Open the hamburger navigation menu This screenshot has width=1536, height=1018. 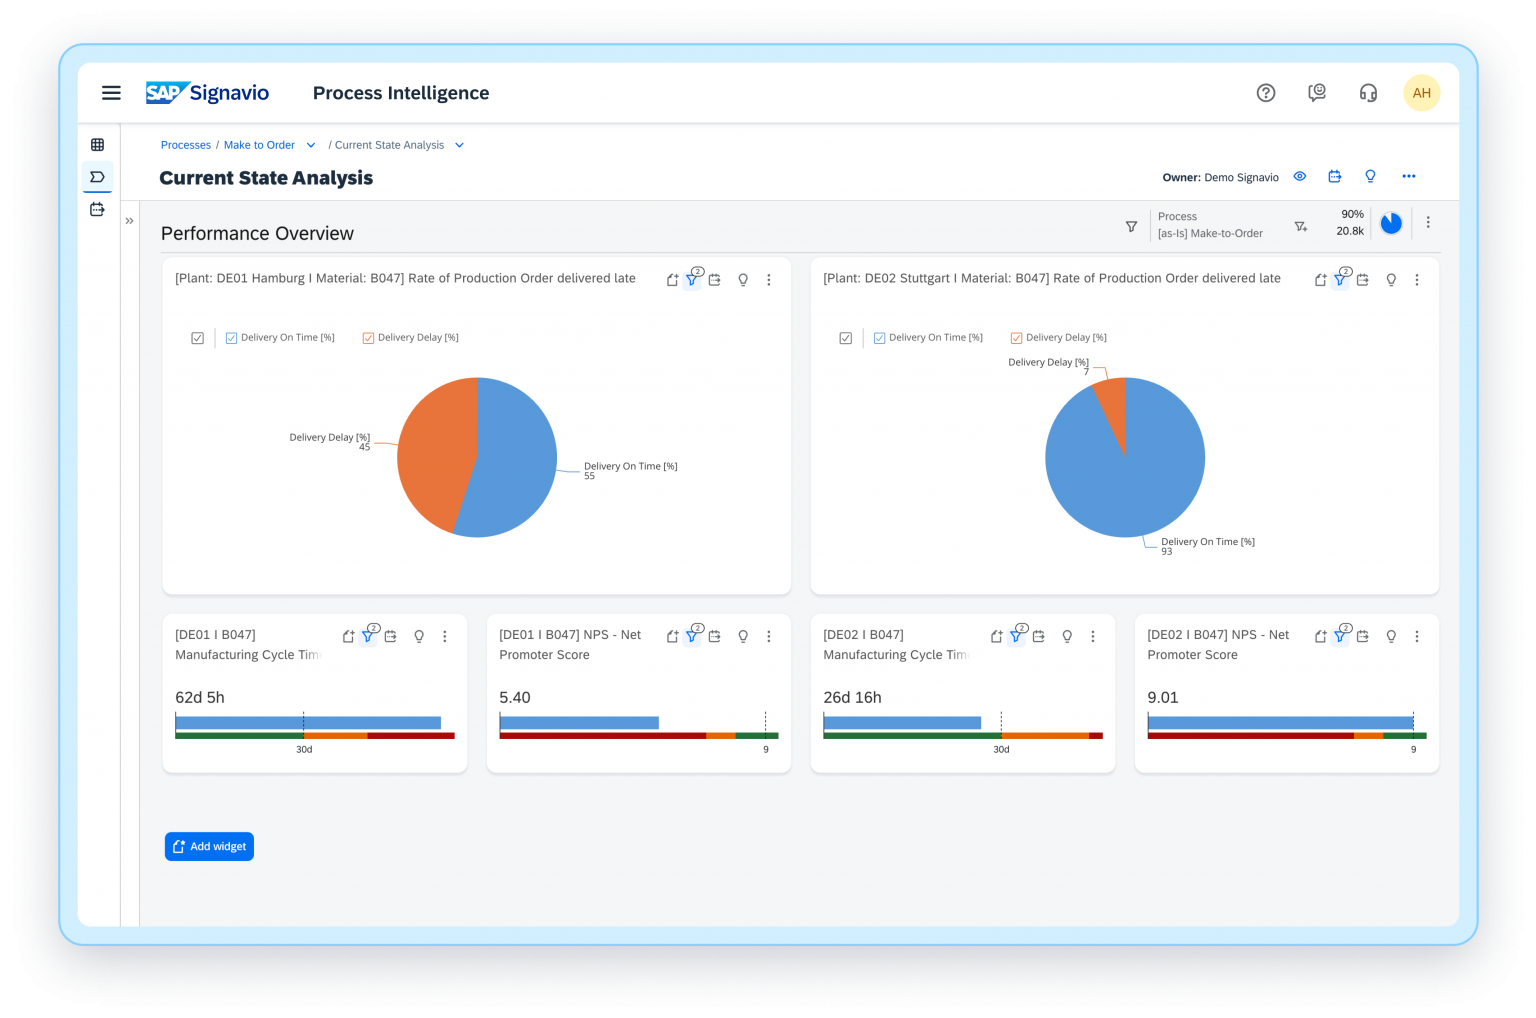point(111,92)
